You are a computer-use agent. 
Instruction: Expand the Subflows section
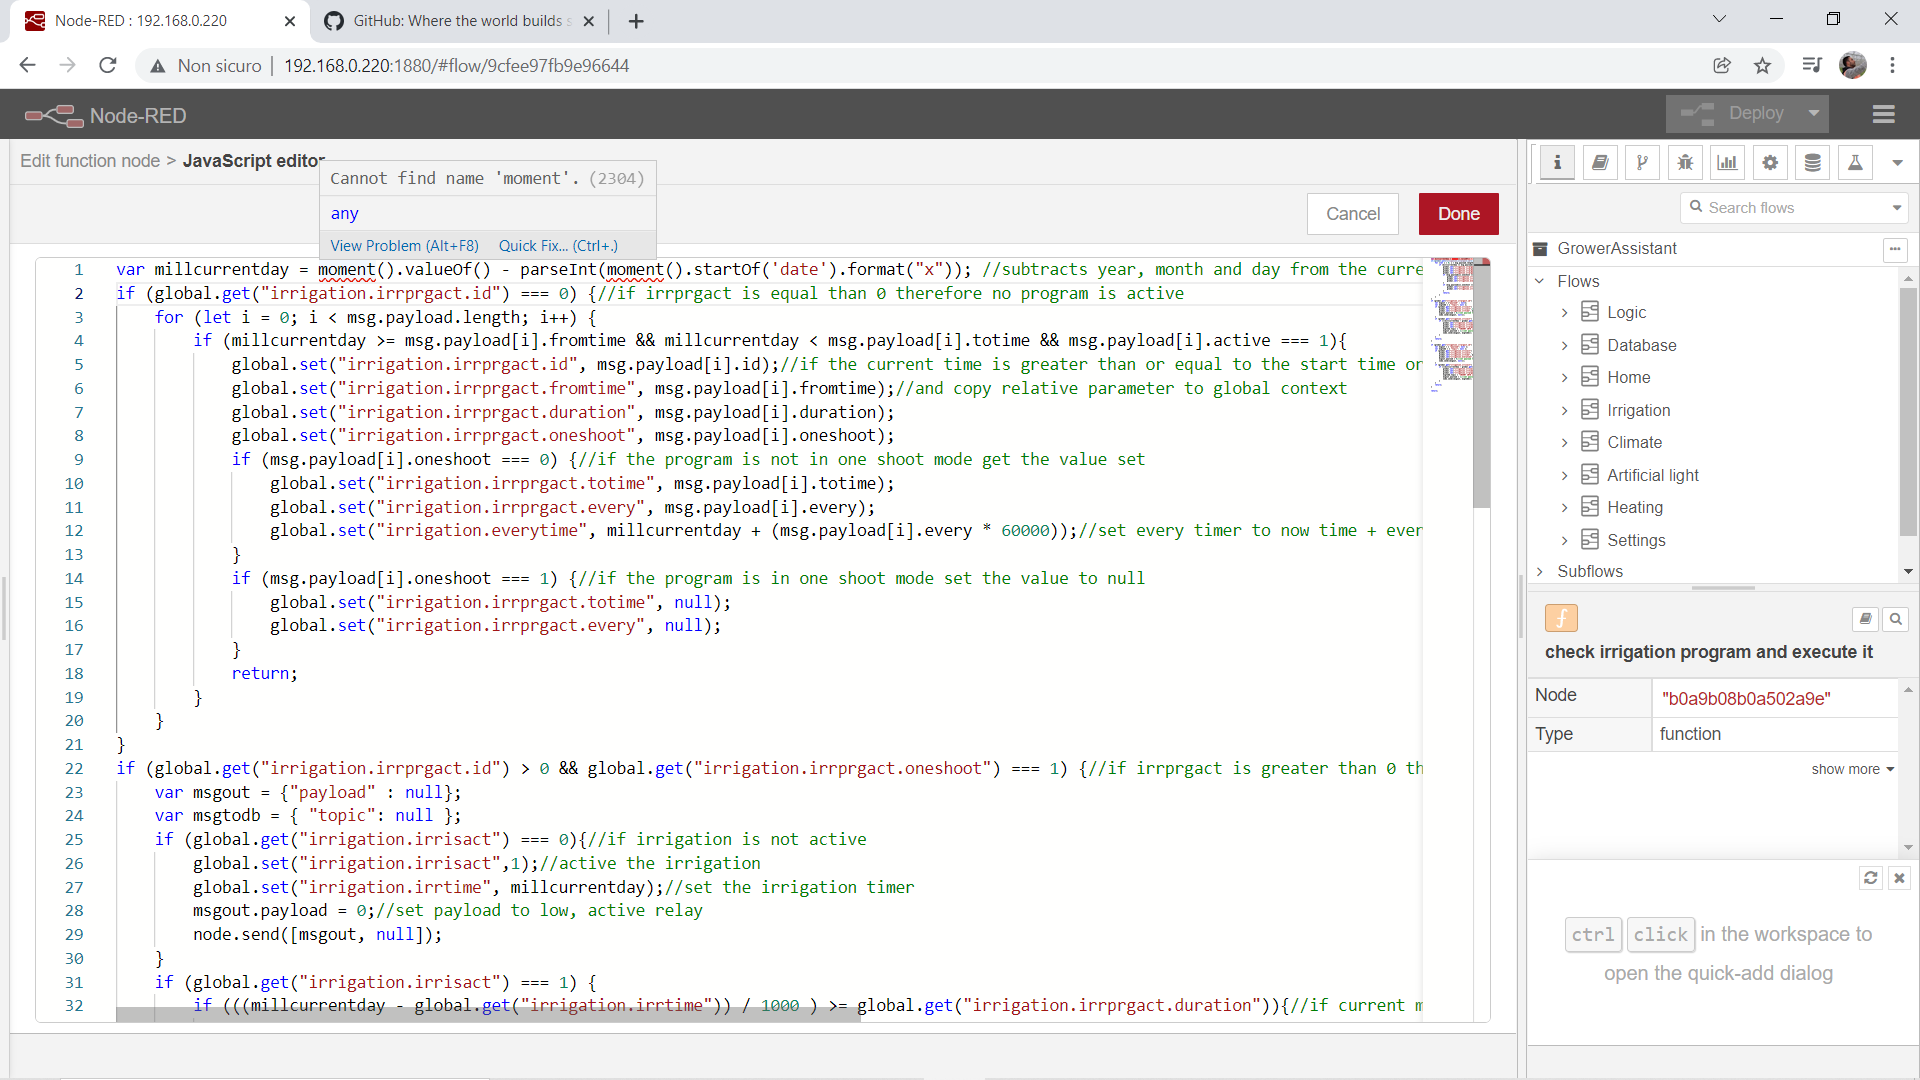click(x=1540, y=572)
